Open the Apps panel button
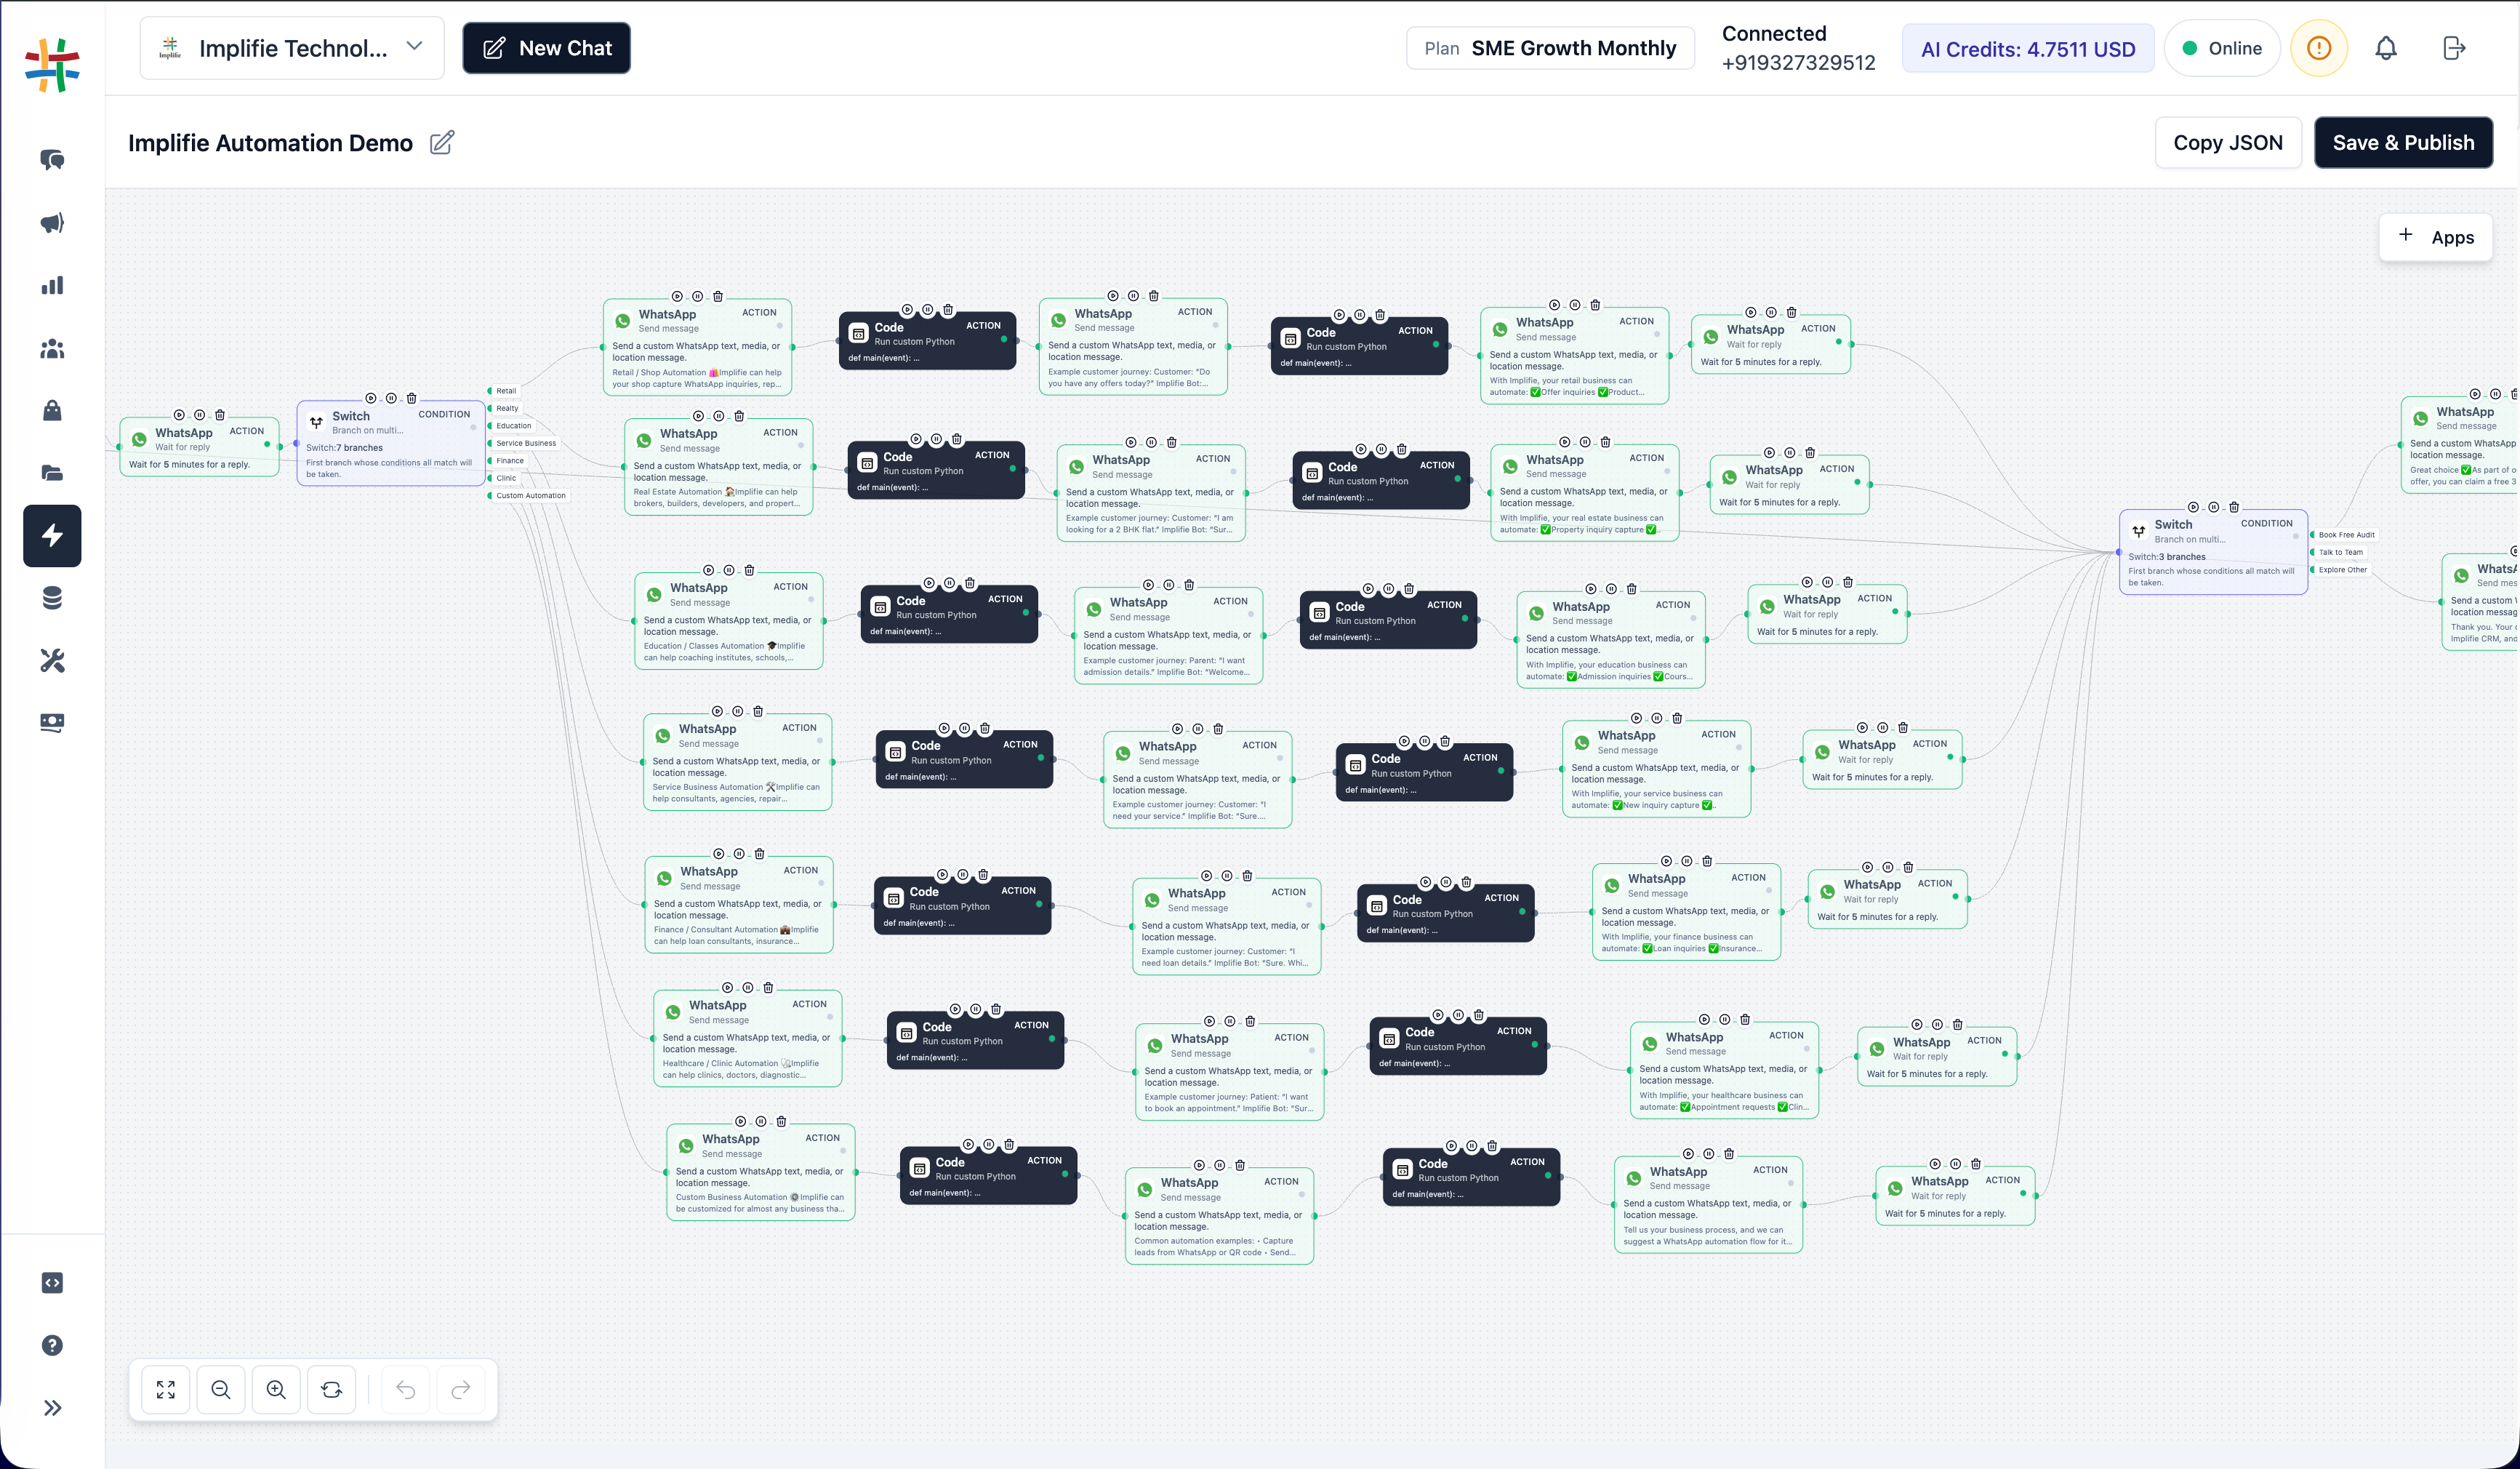The width and height of the screenshot is (2520, 1469). (2435, 237)
